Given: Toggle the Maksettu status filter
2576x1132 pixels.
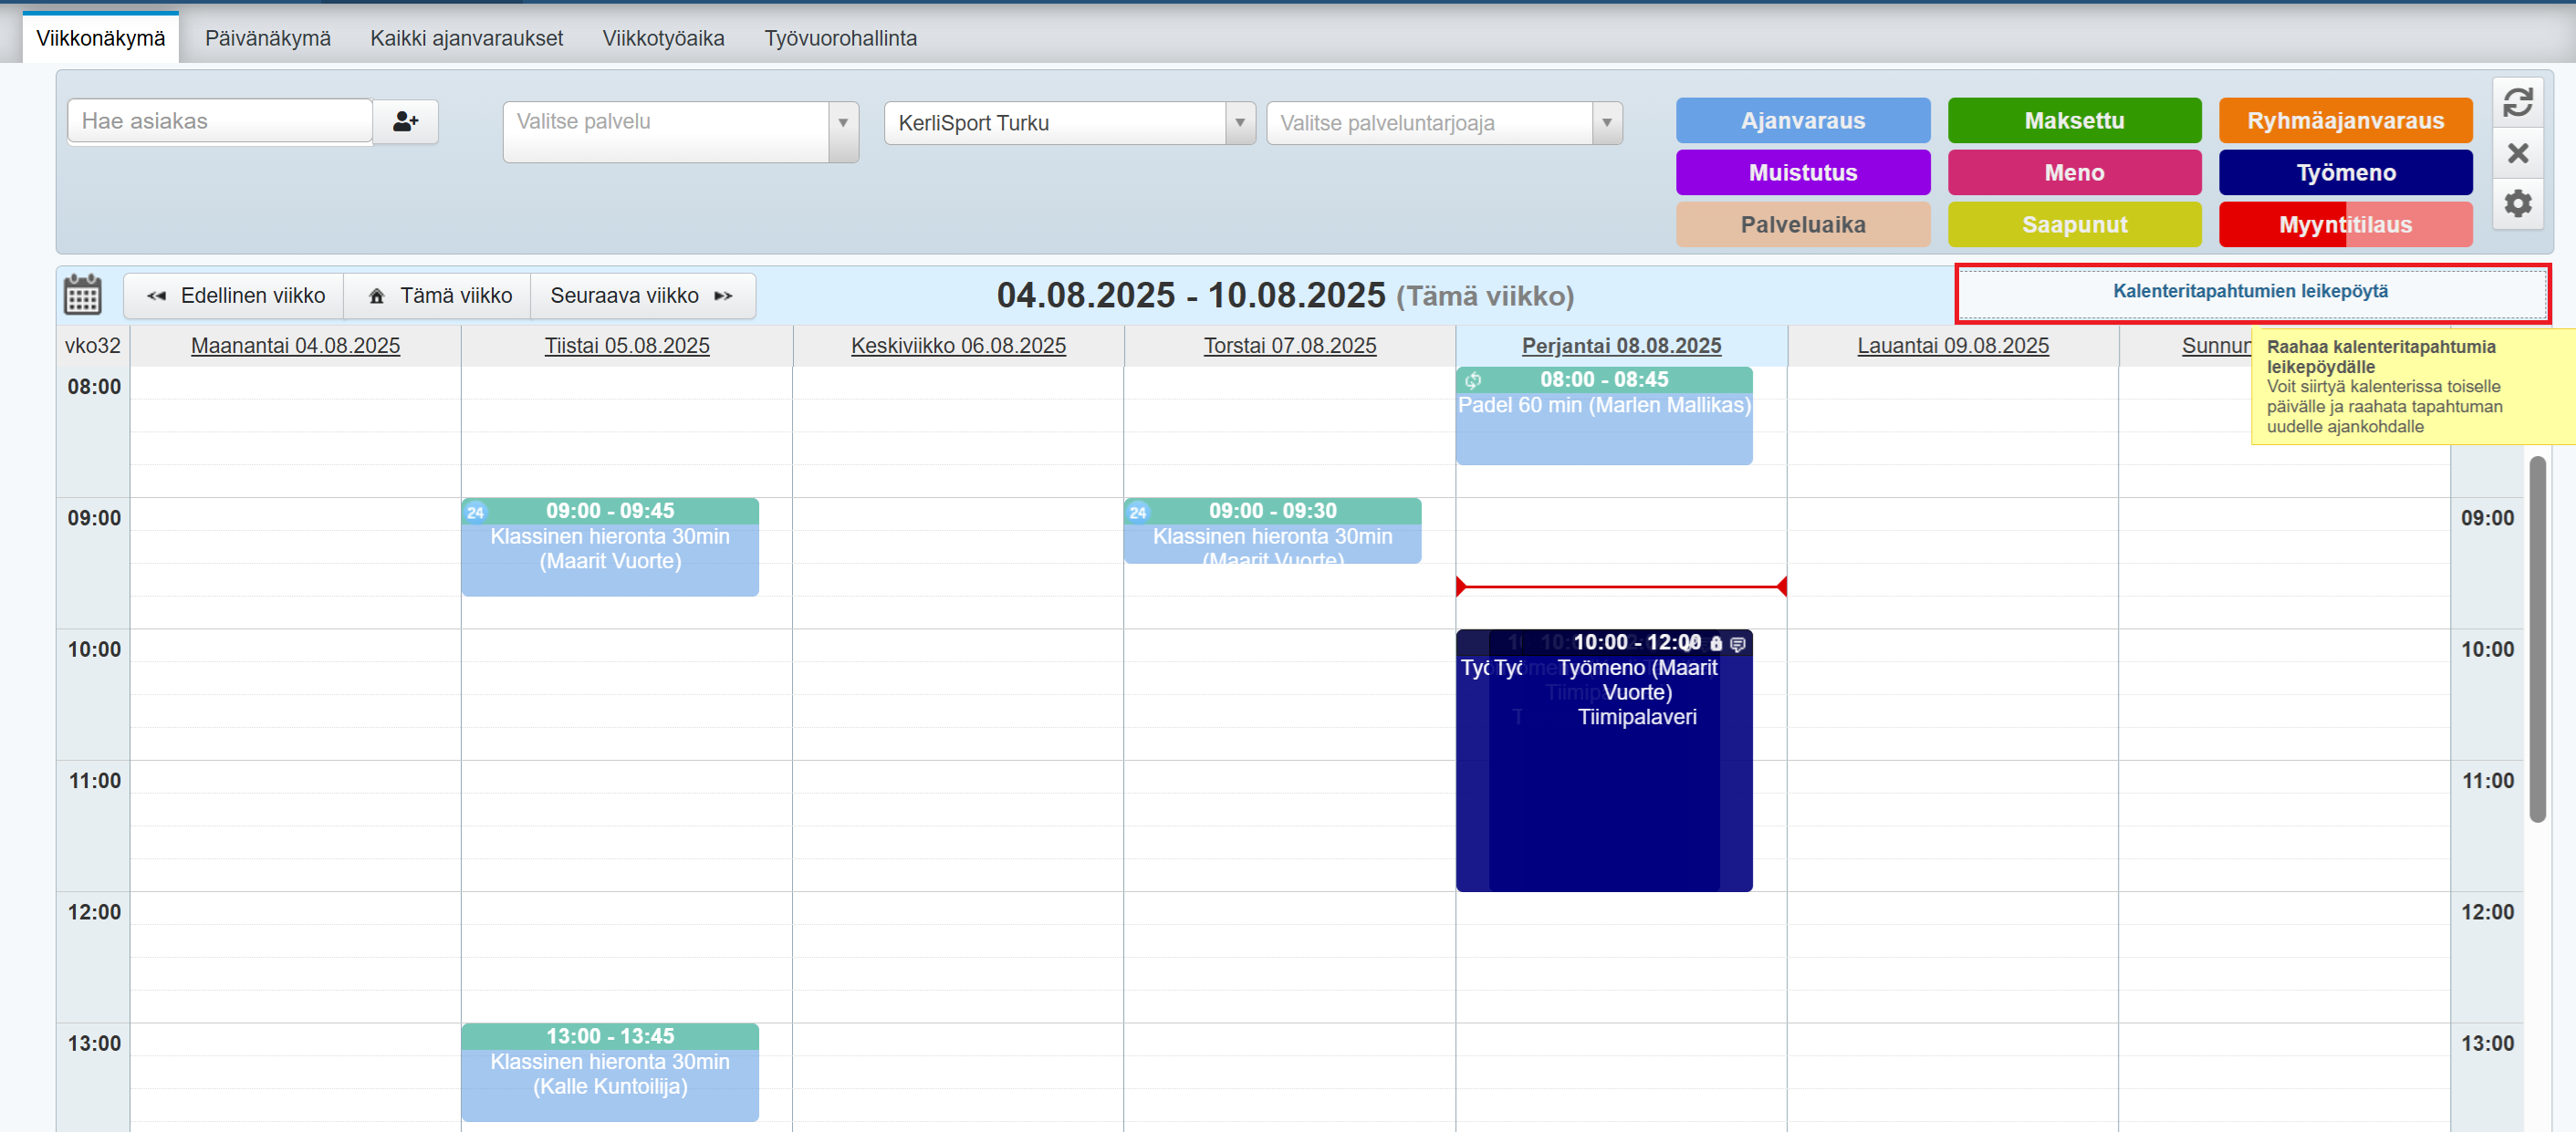Looking at the screenshot, I should pos(2073,121).
